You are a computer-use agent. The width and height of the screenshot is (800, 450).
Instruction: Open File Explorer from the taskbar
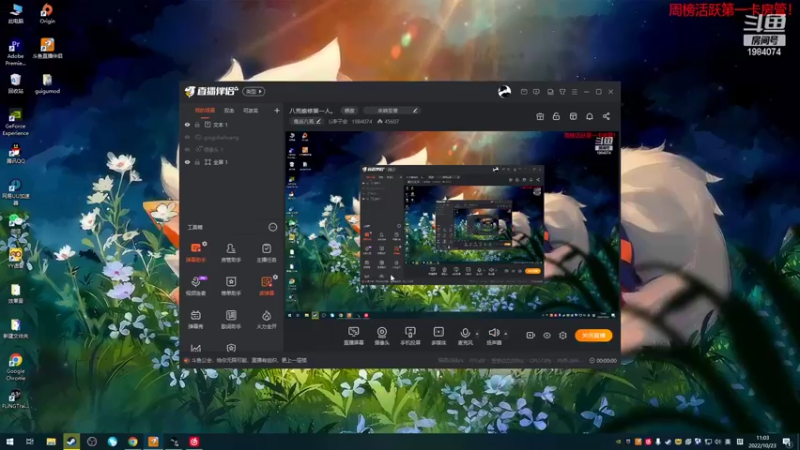51,441
